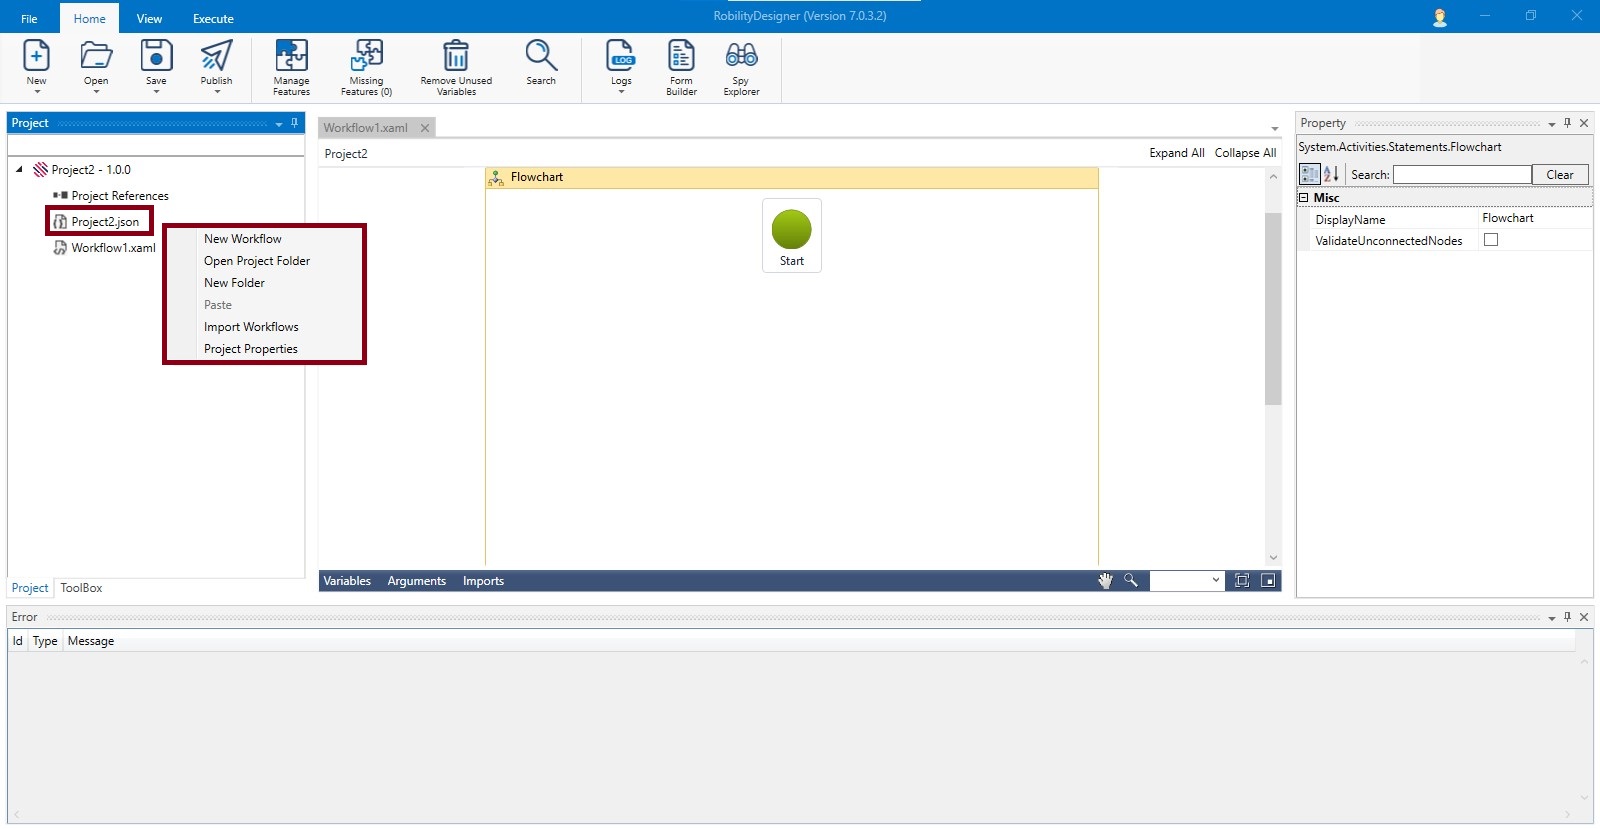Click the Clear button in Property search
The width and height of the screenshot is (1600, 829).
click(1559, 175)
